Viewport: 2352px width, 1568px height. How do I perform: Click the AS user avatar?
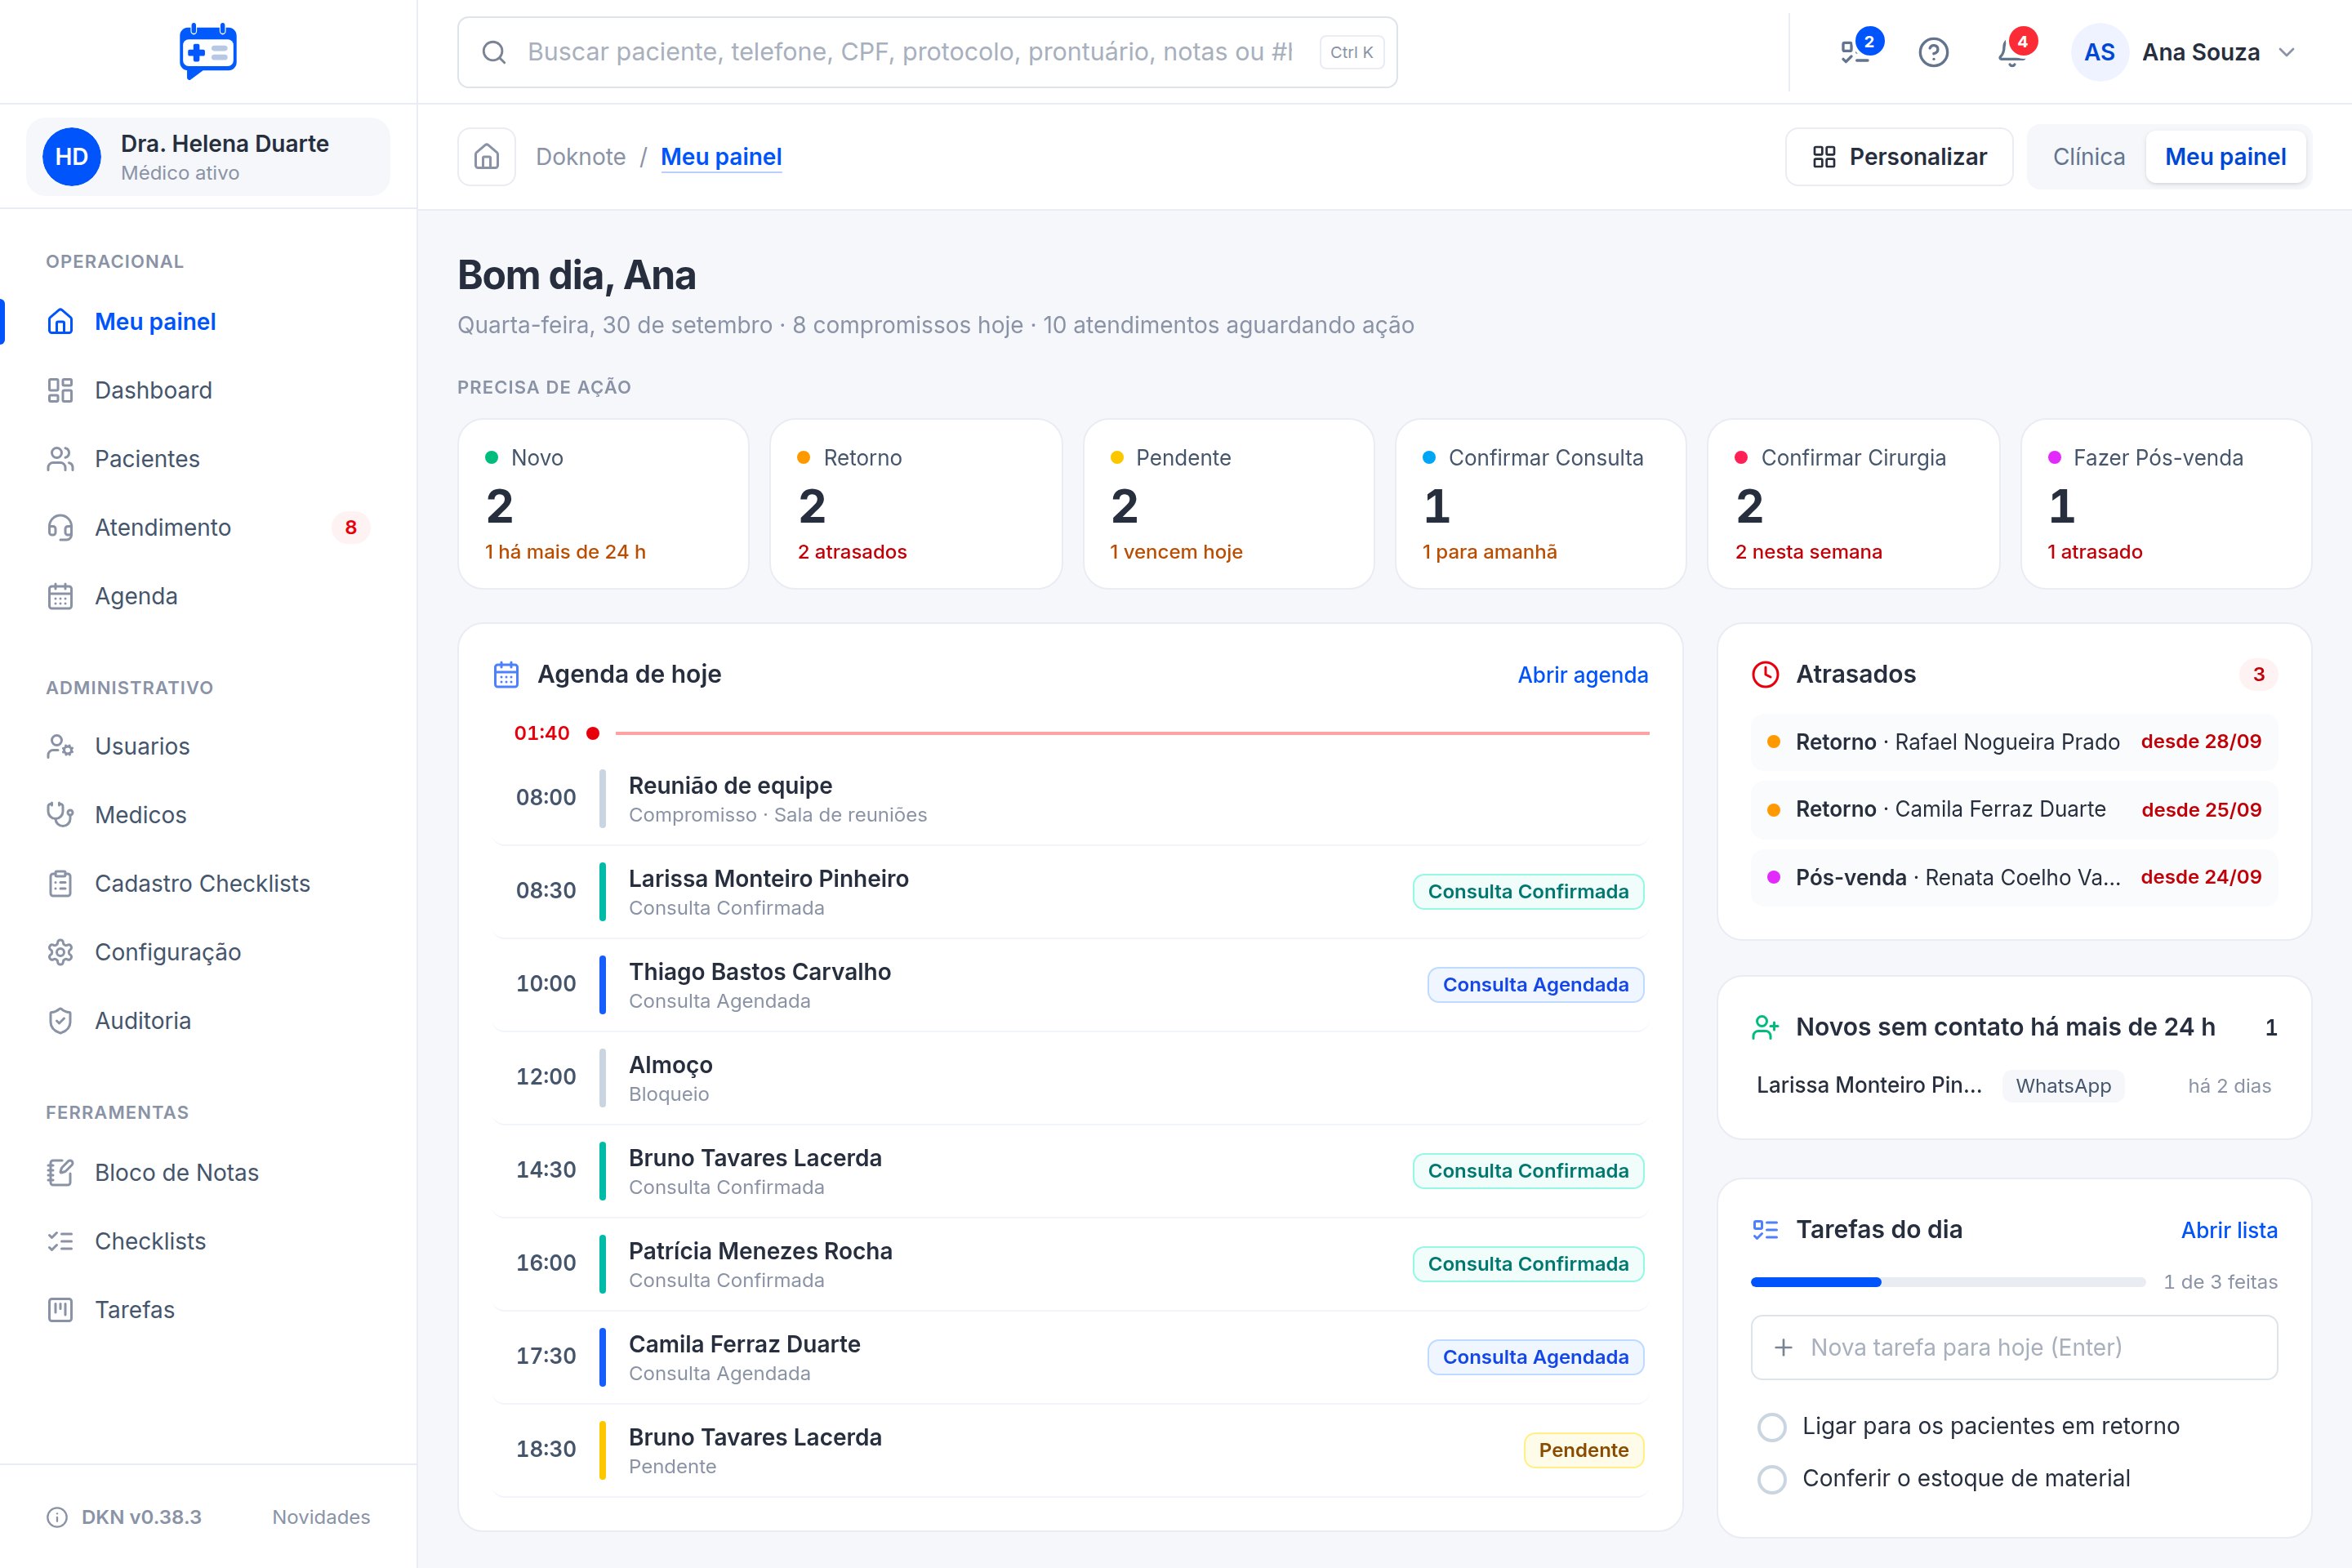(2099, 52)
